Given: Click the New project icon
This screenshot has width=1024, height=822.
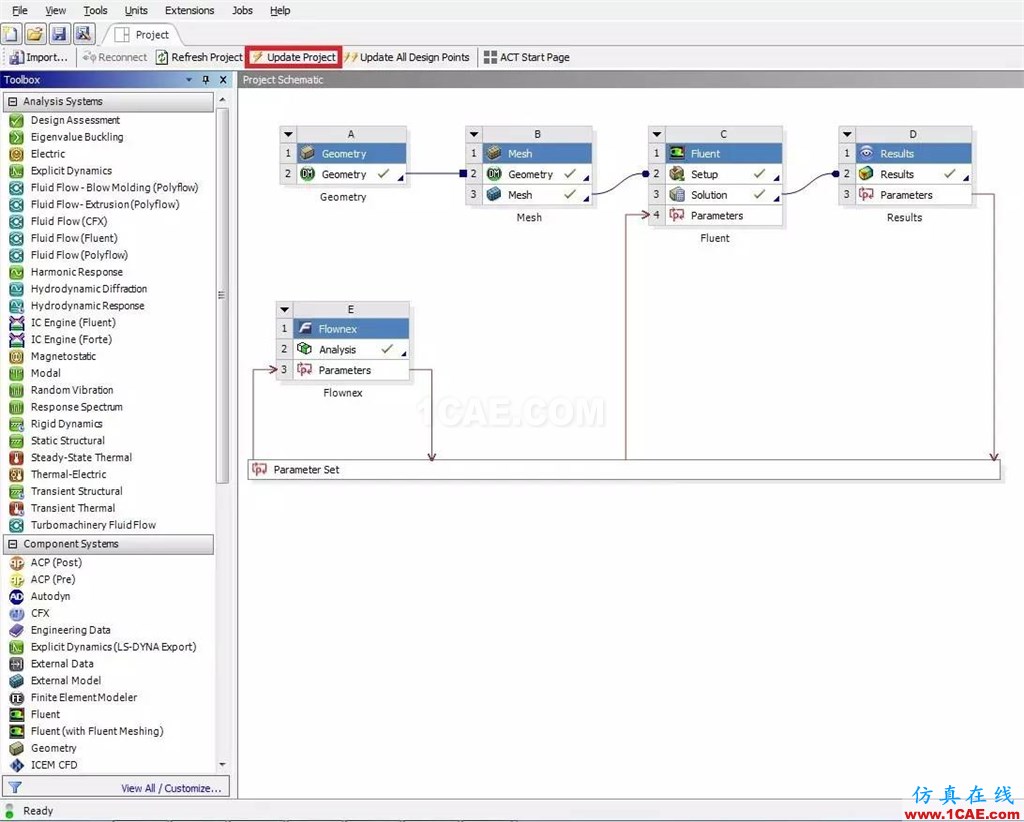Looking at the screenshot, I should 11,34.
